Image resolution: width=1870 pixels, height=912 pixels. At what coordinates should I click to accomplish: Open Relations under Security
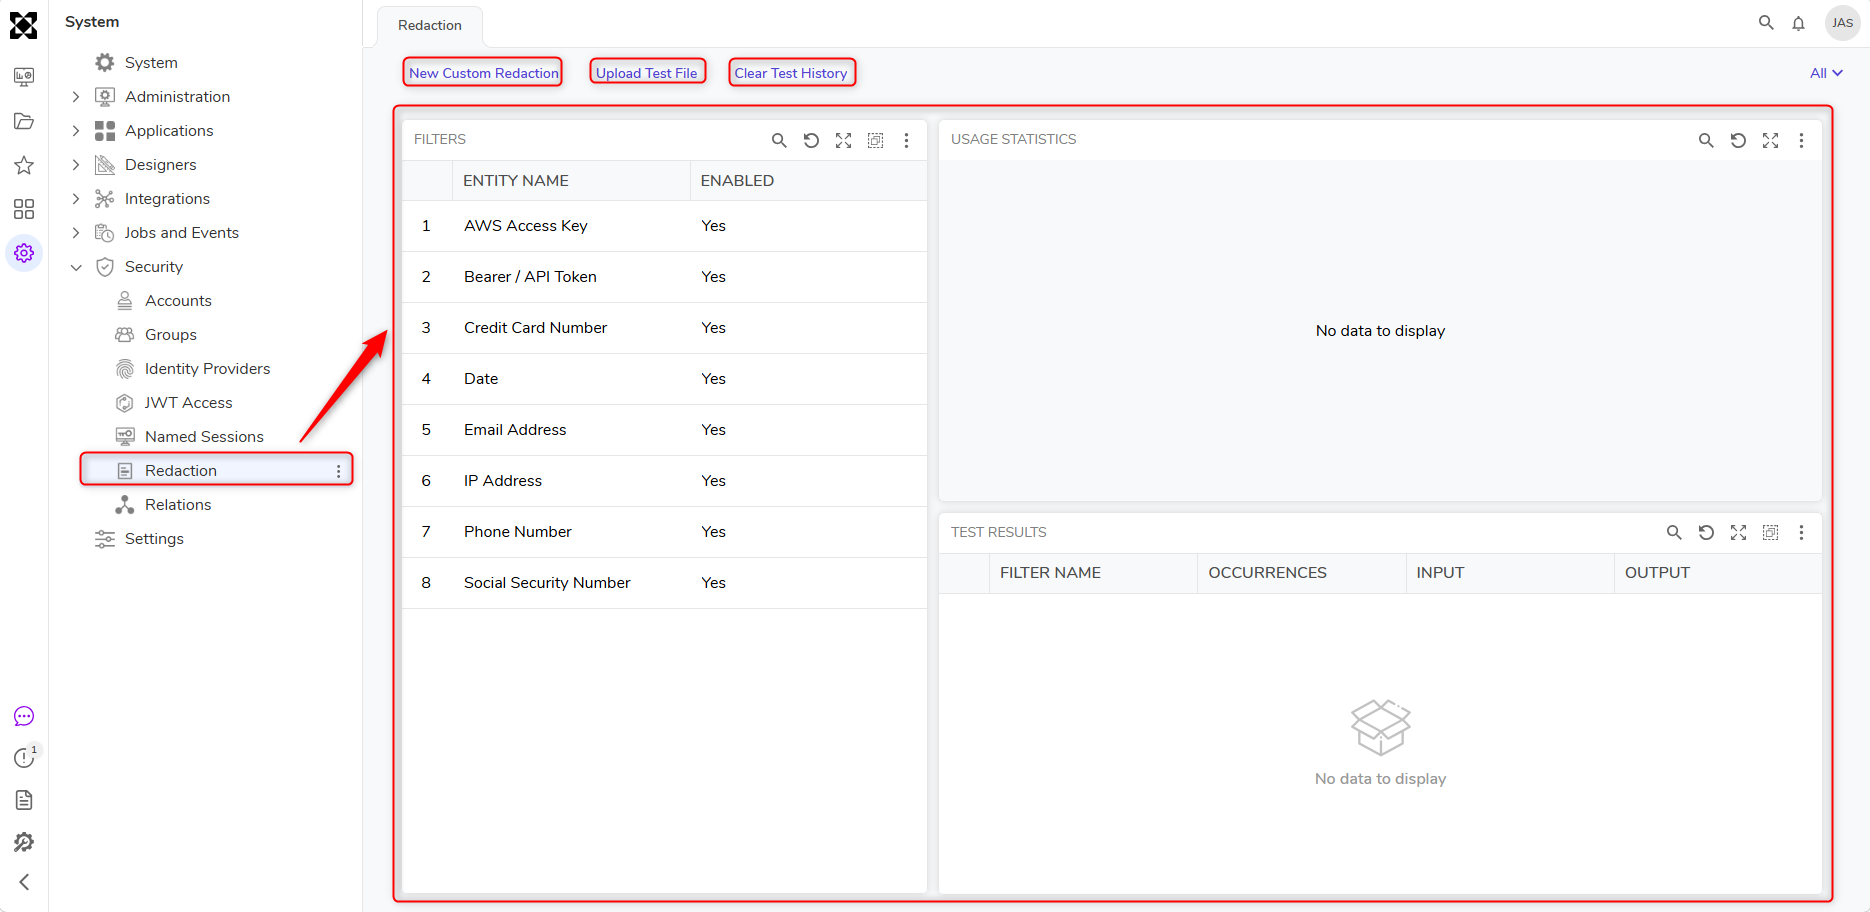tap(178, 505)
